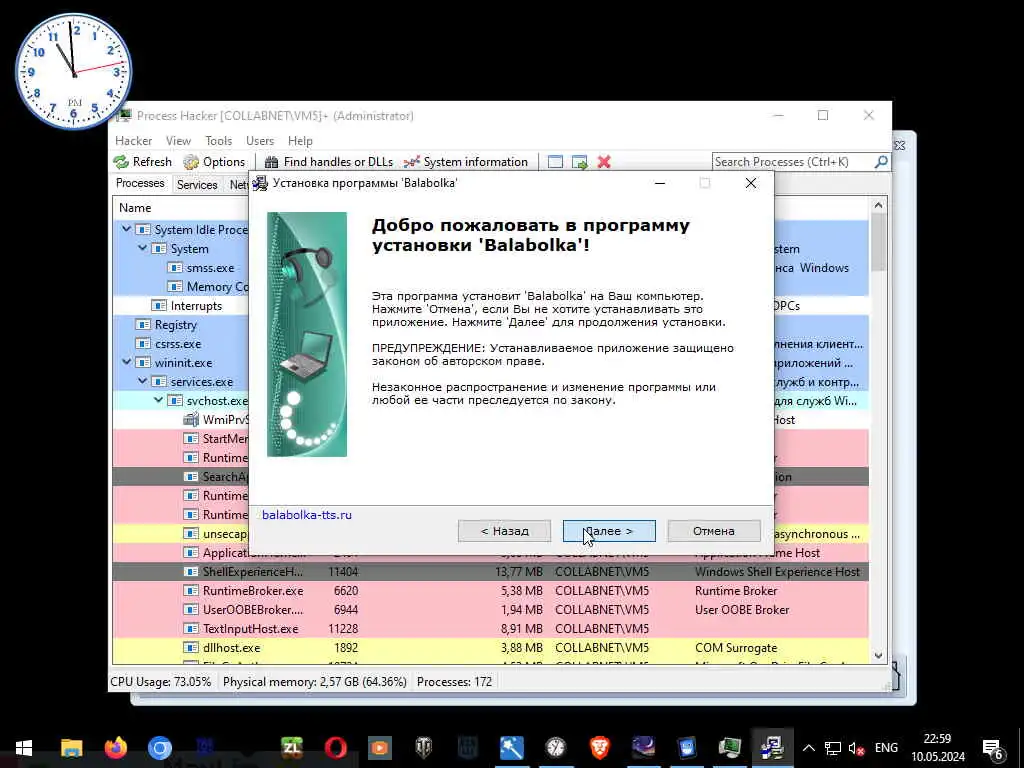1024x768 pixels.
Task: Click the 'User OOBE Broker' description text
Action: [742, 610]
